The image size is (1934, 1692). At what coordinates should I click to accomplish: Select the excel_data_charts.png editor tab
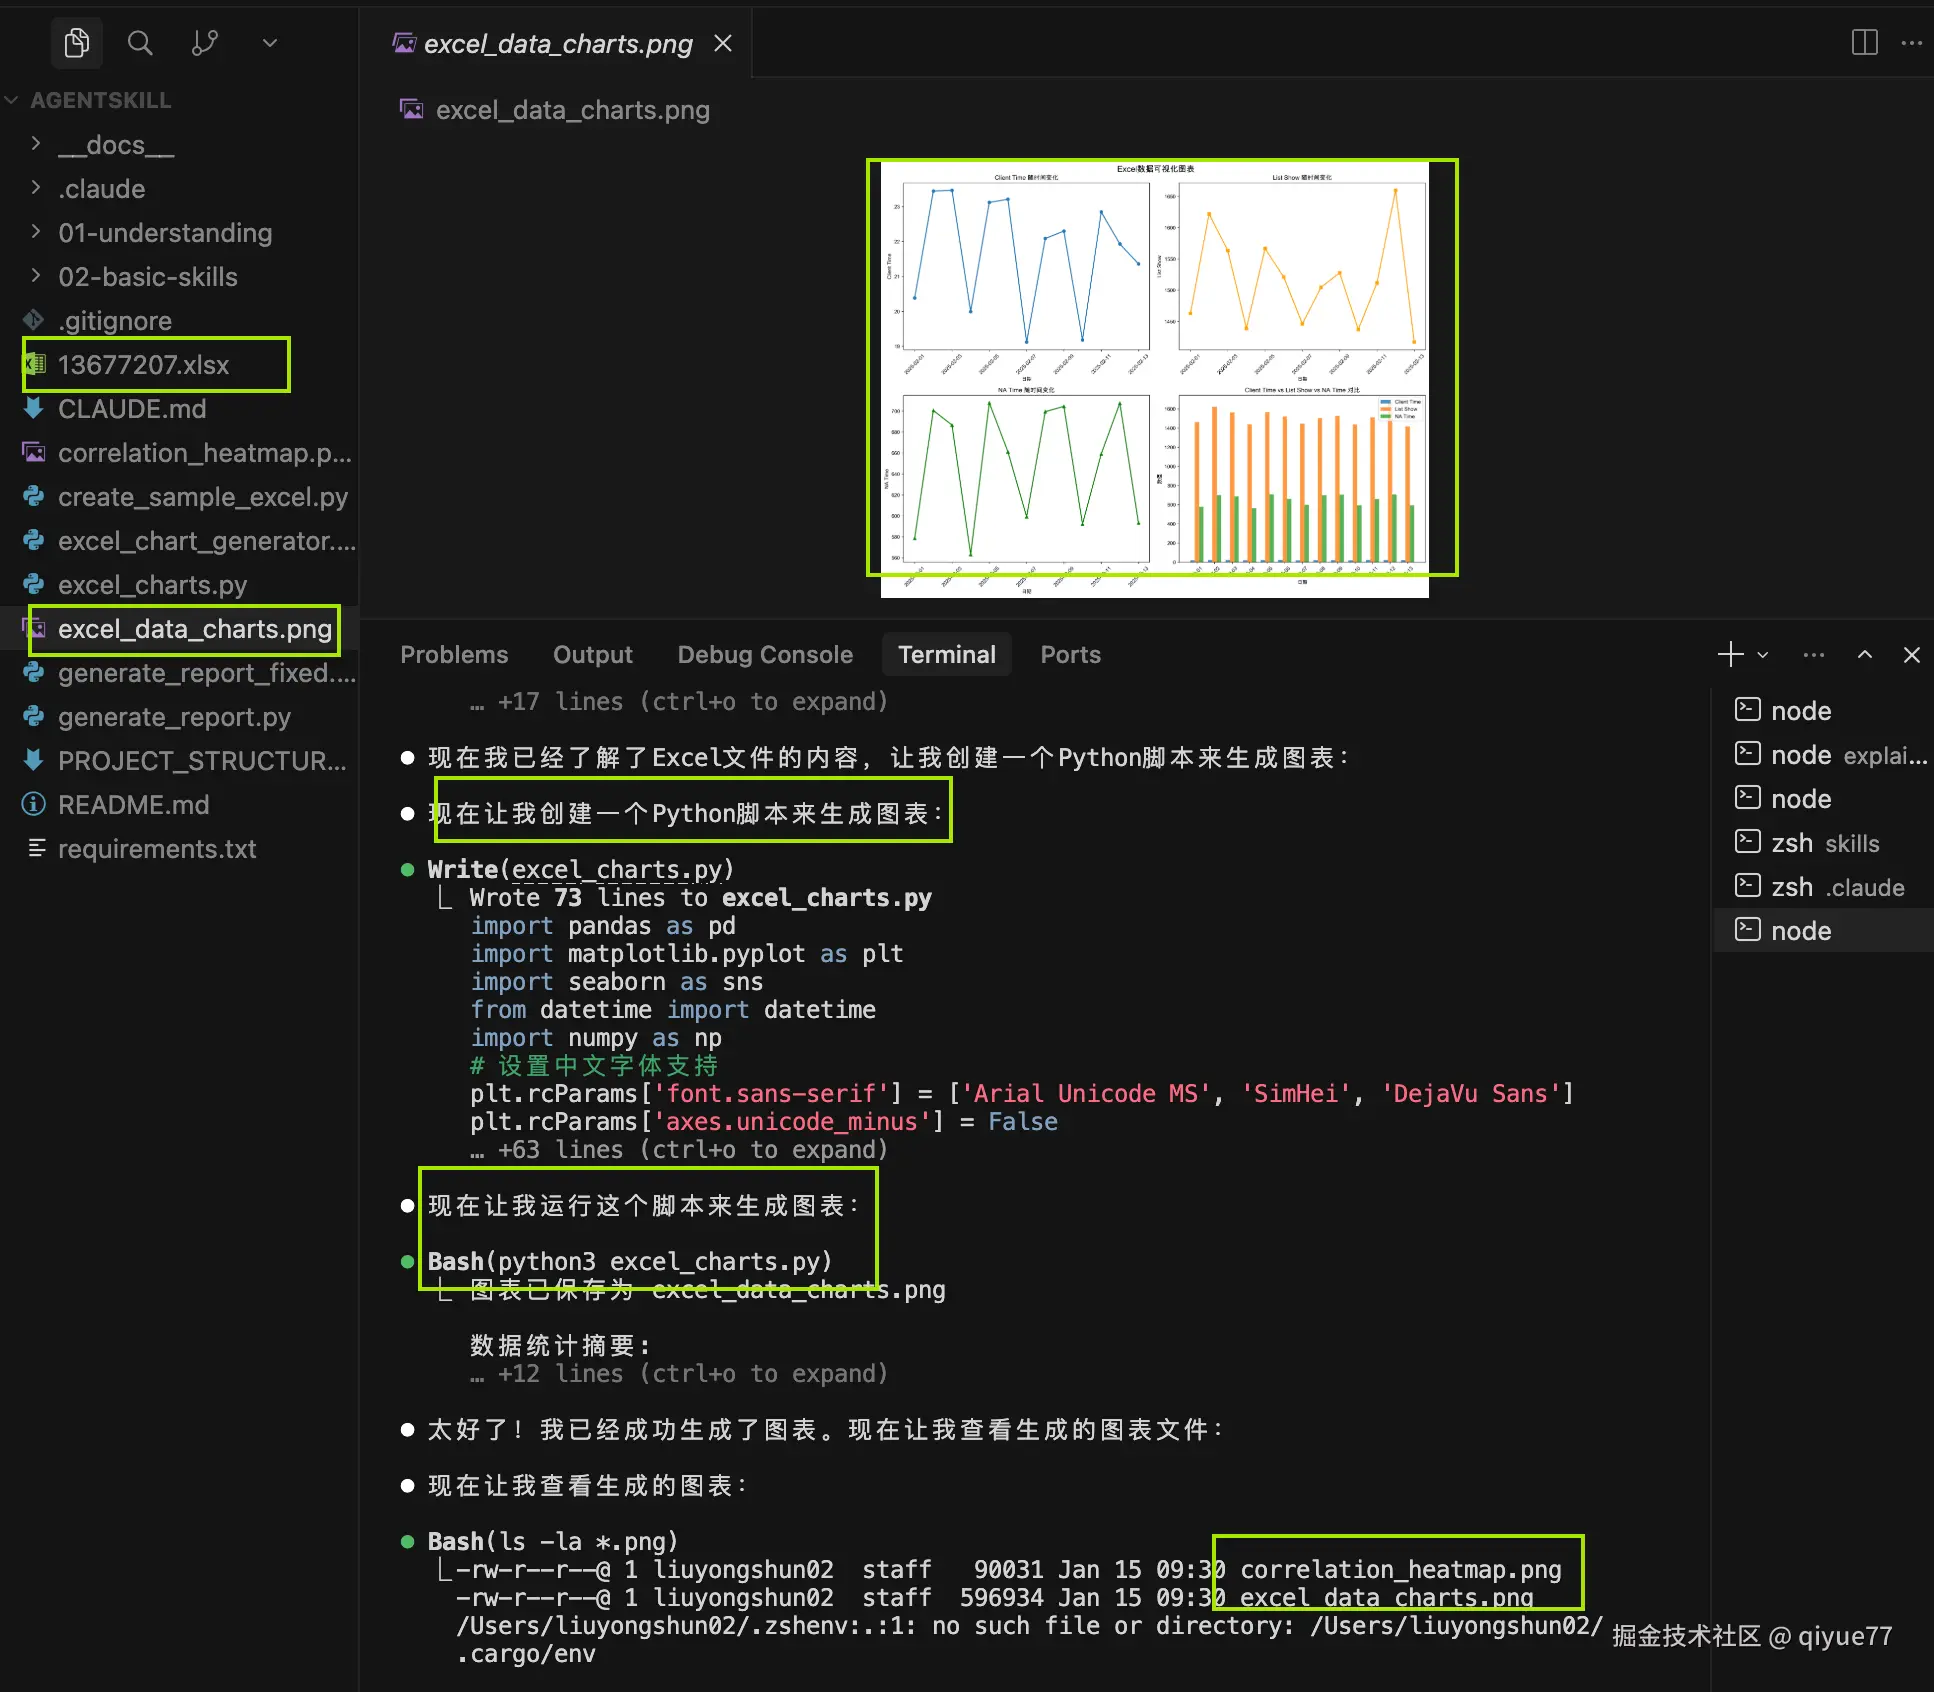point(557,43)
